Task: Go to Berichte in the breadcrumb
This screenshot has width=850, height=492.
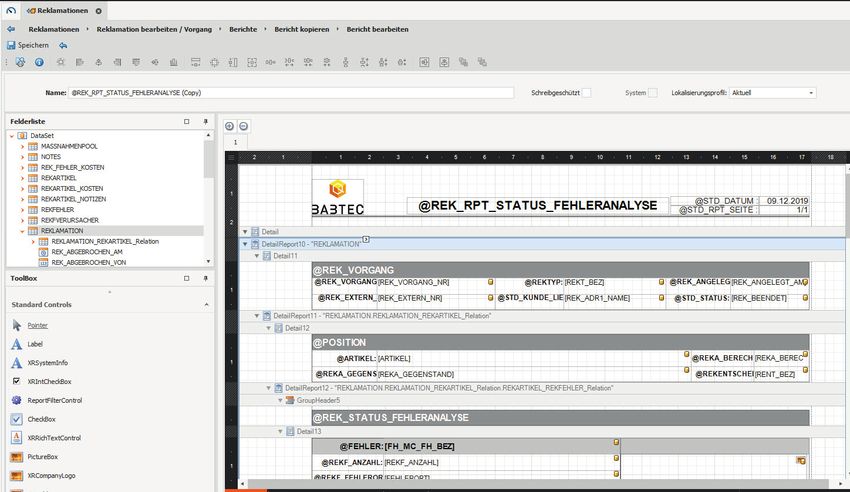Action: click(x=242, y=29)
